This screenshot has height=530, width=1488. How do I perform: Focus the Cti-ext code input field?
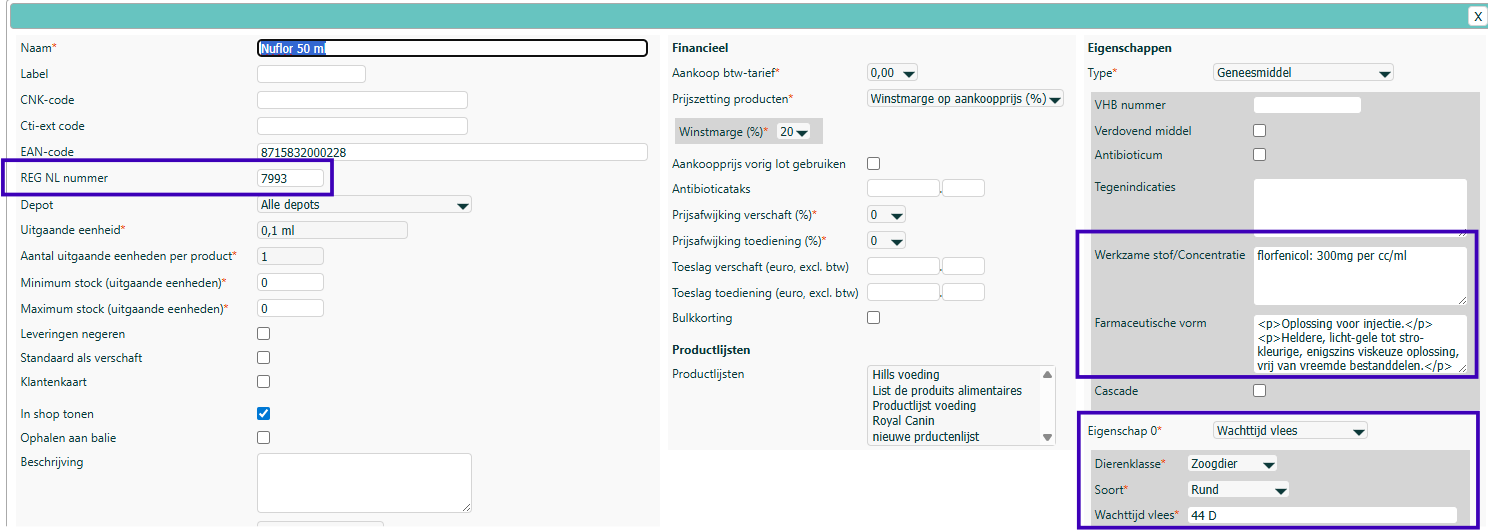pos(362,126)
